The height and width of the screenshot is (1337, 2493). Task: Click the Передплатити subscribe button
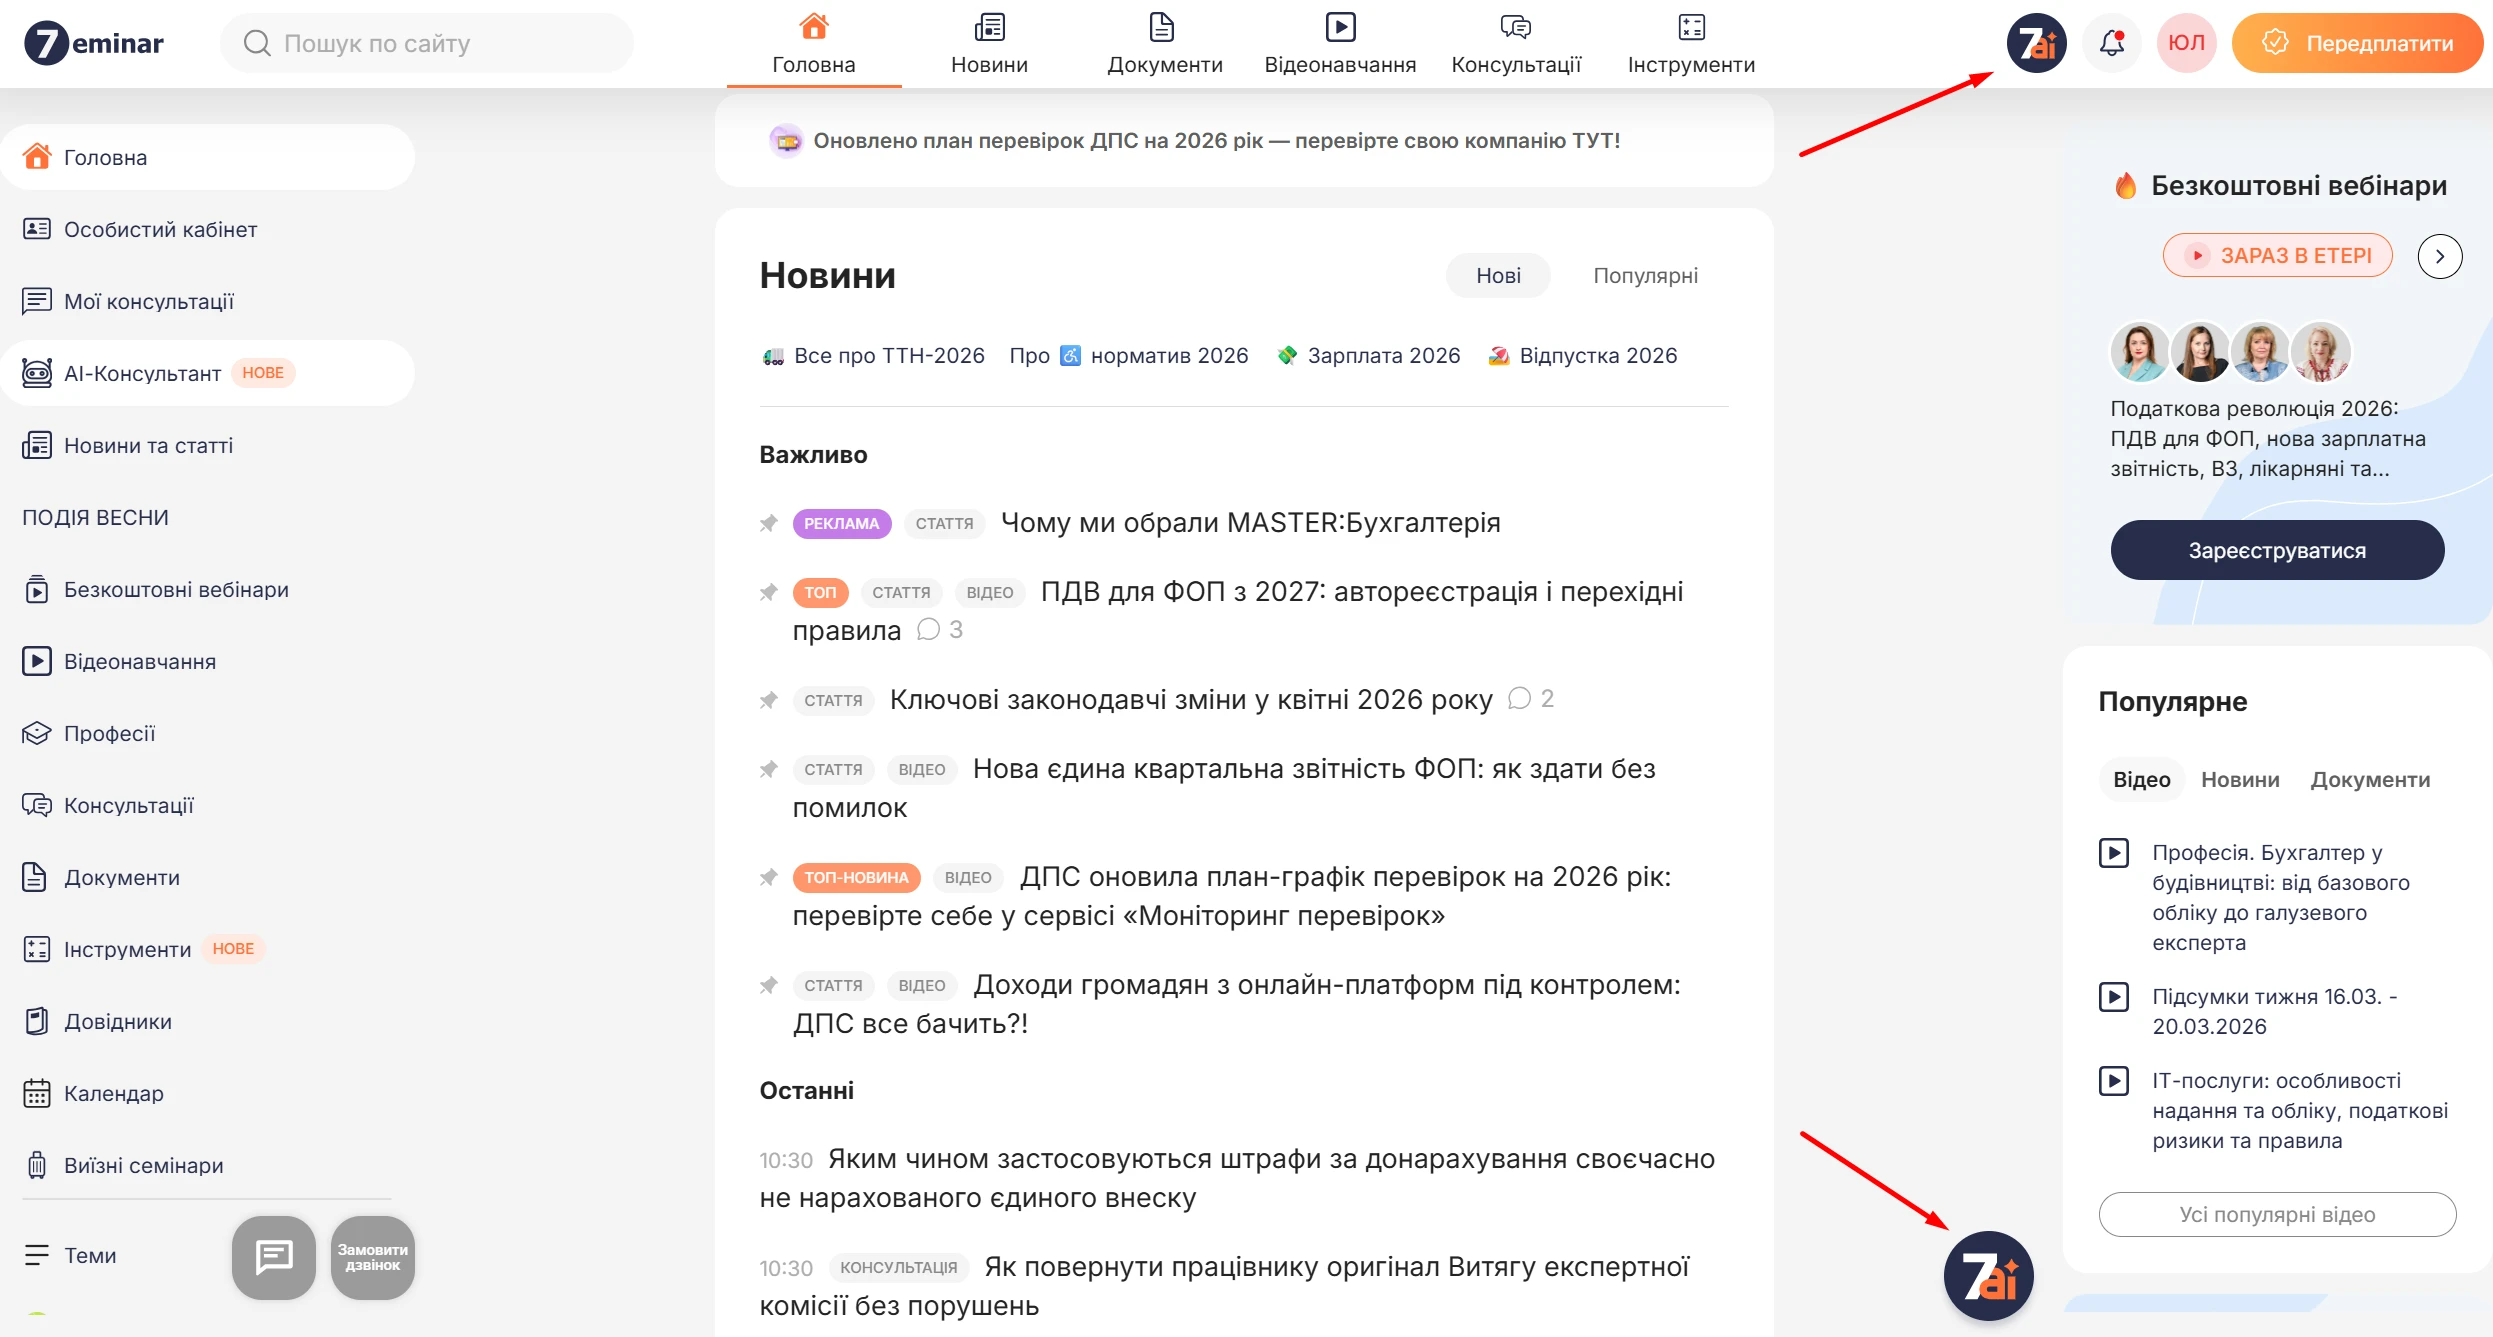click(2357, 43)
